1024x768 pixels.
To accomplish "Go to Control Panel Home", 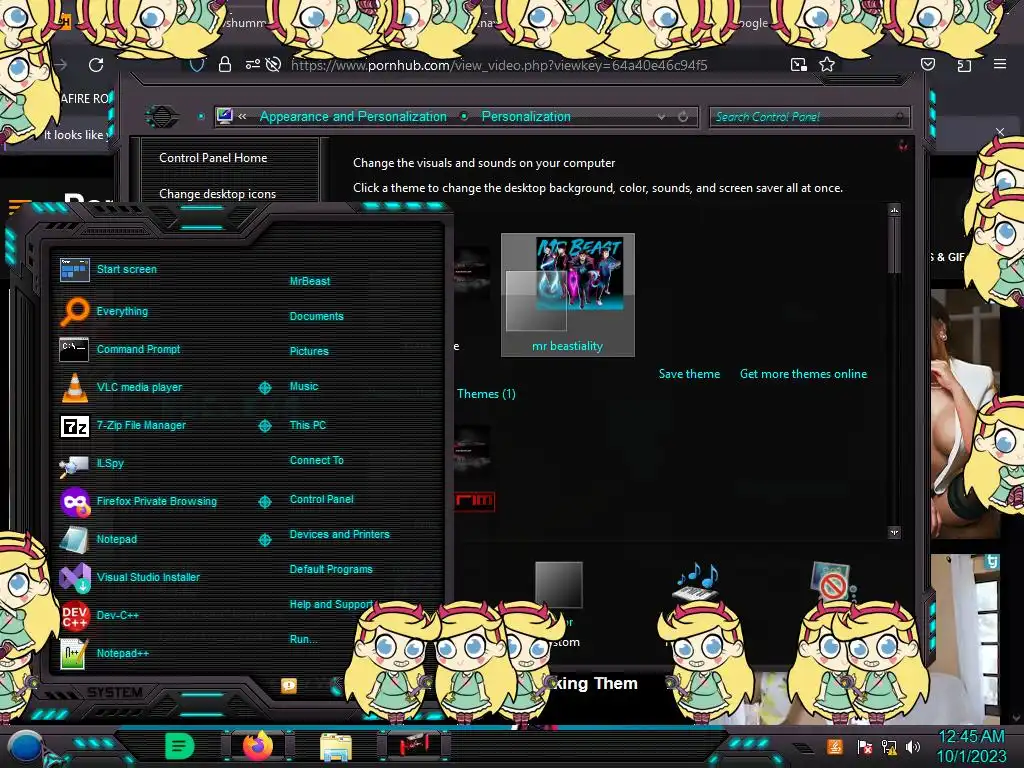I will point(213,157).
